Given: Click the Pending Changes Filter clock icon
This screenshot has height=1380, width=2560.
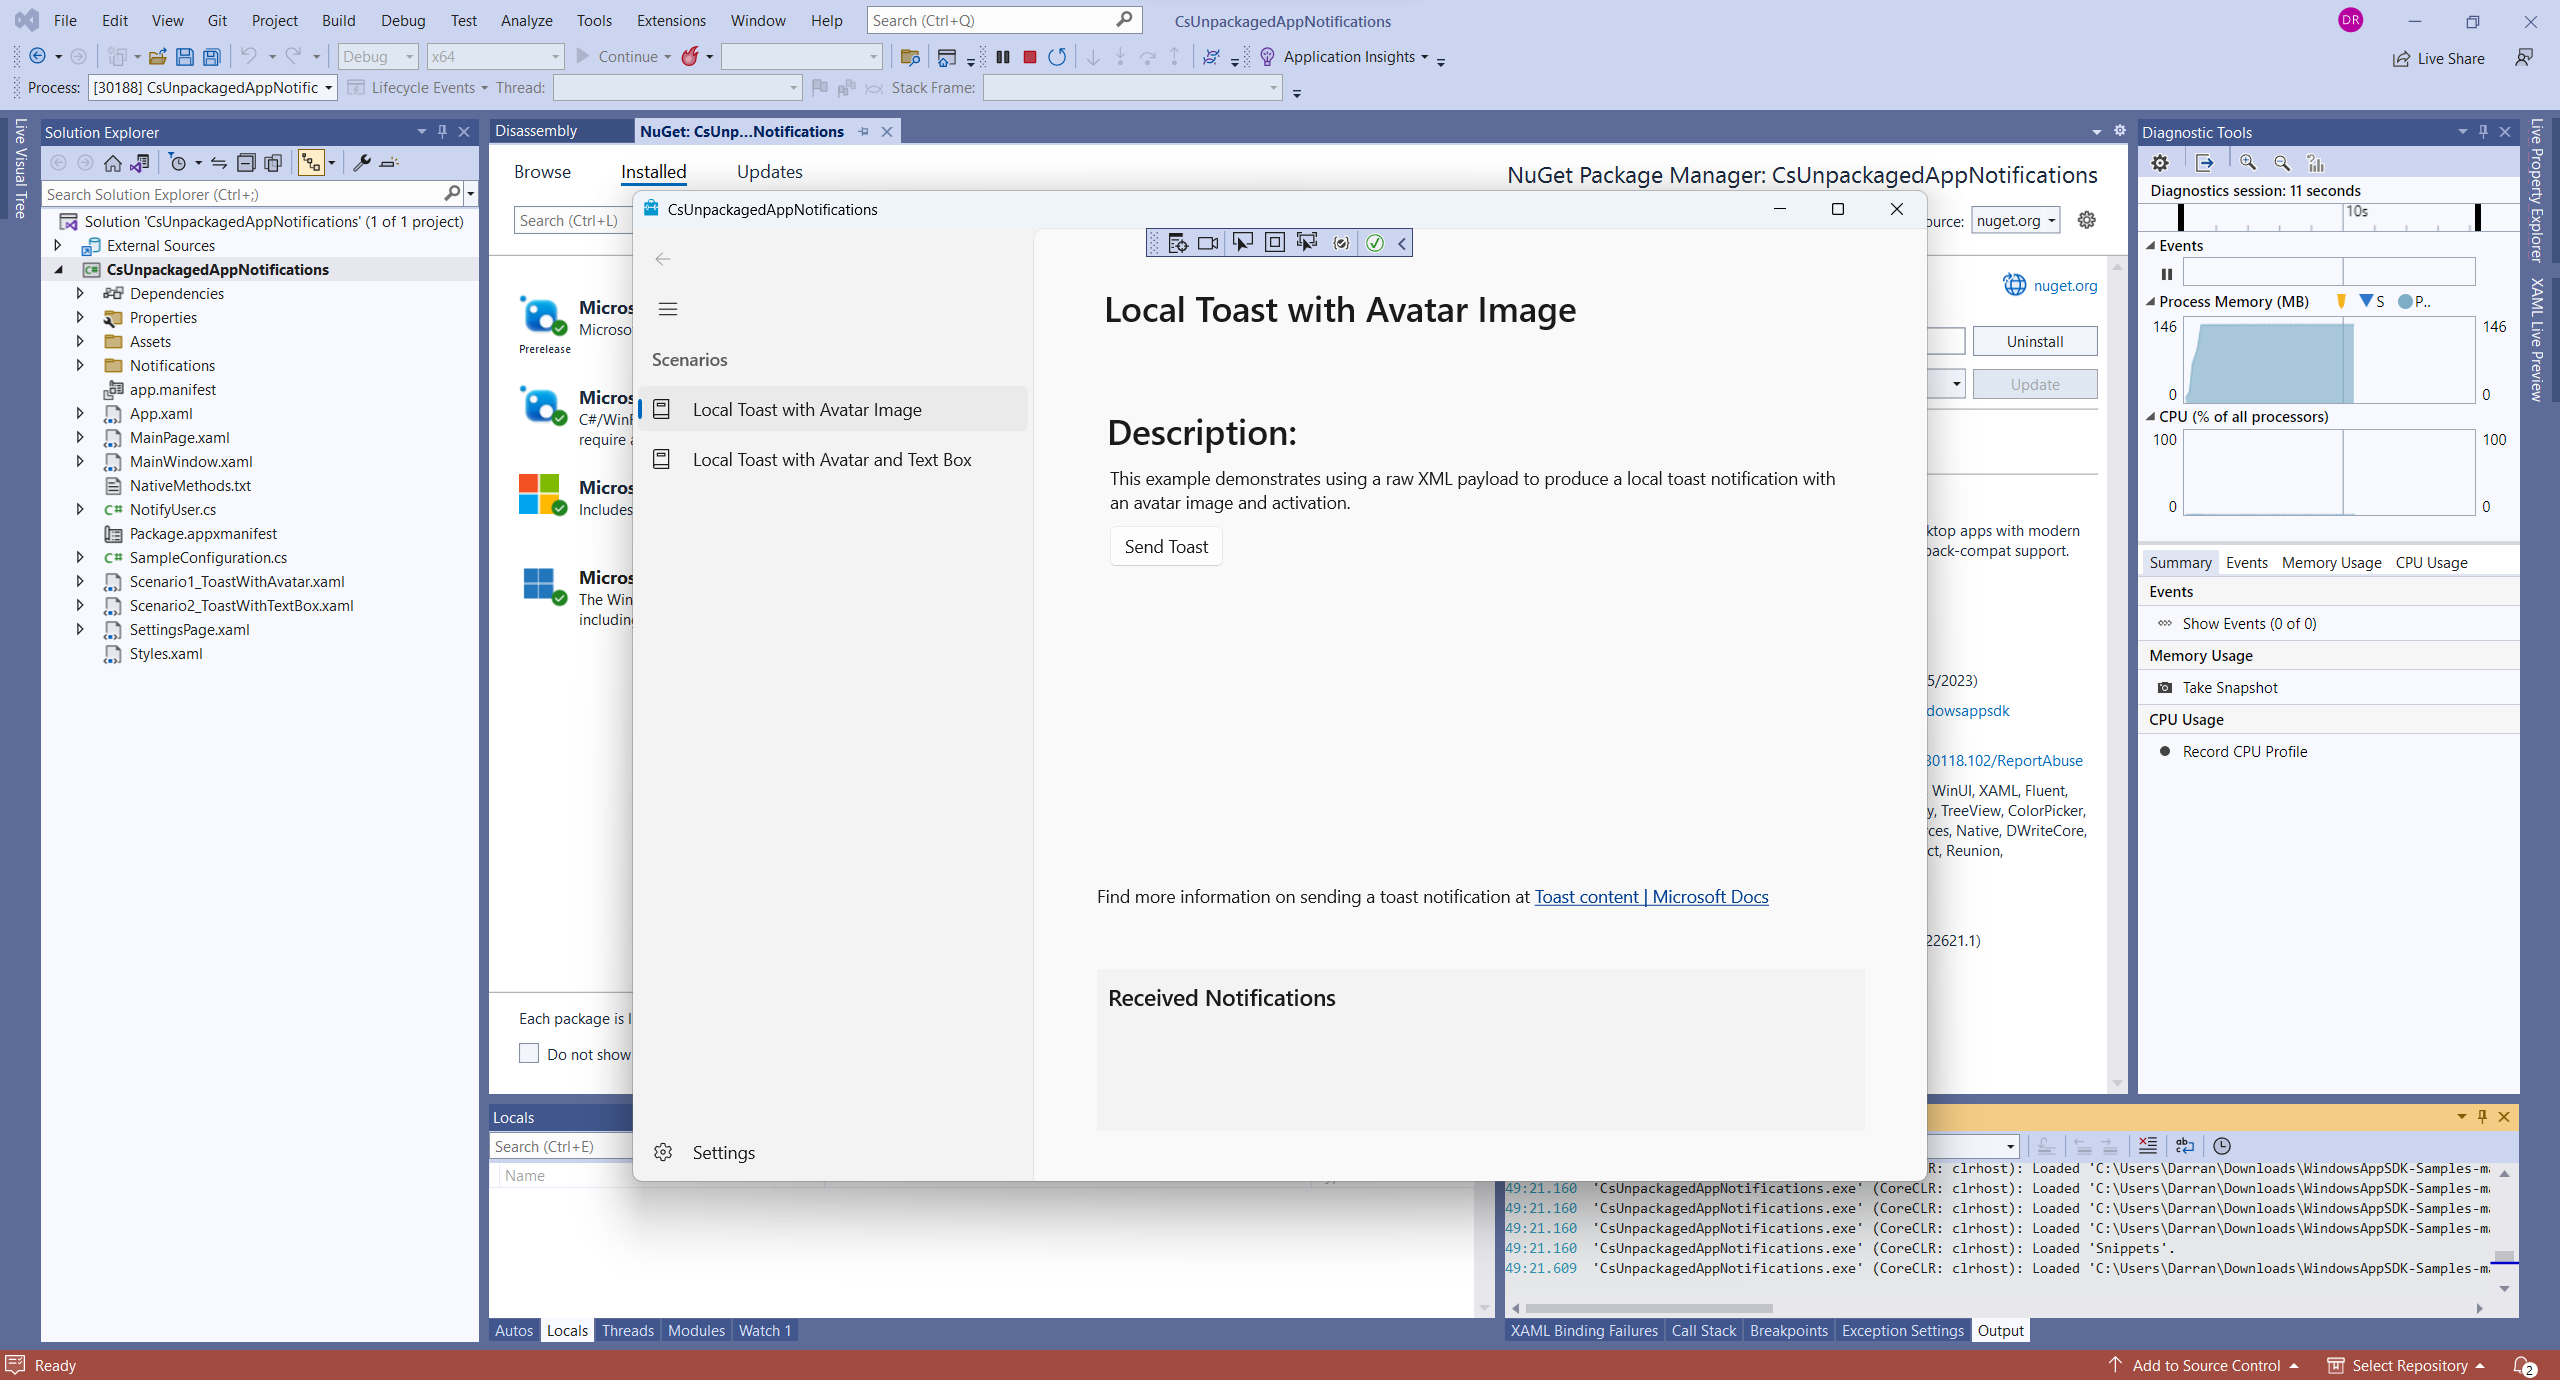Looking at the screenshot, I should click(178, 162).
